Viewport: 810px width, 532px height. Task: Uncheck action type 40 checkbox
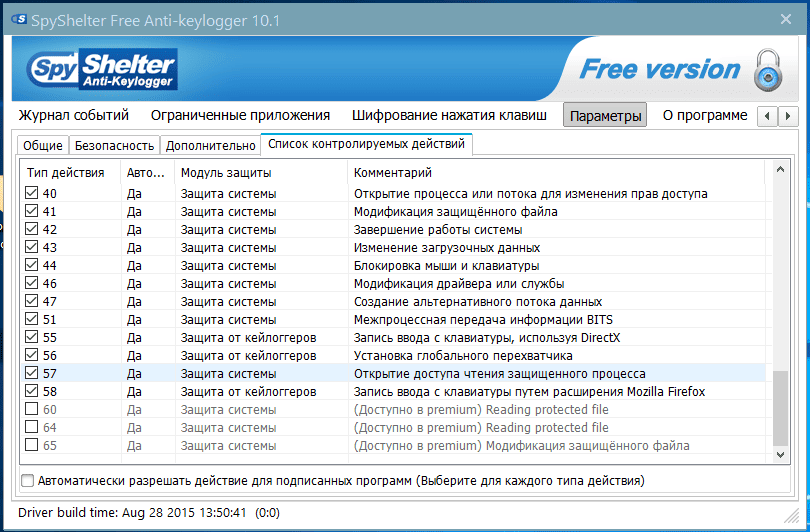pyautogui.click(x=32, y=193)
